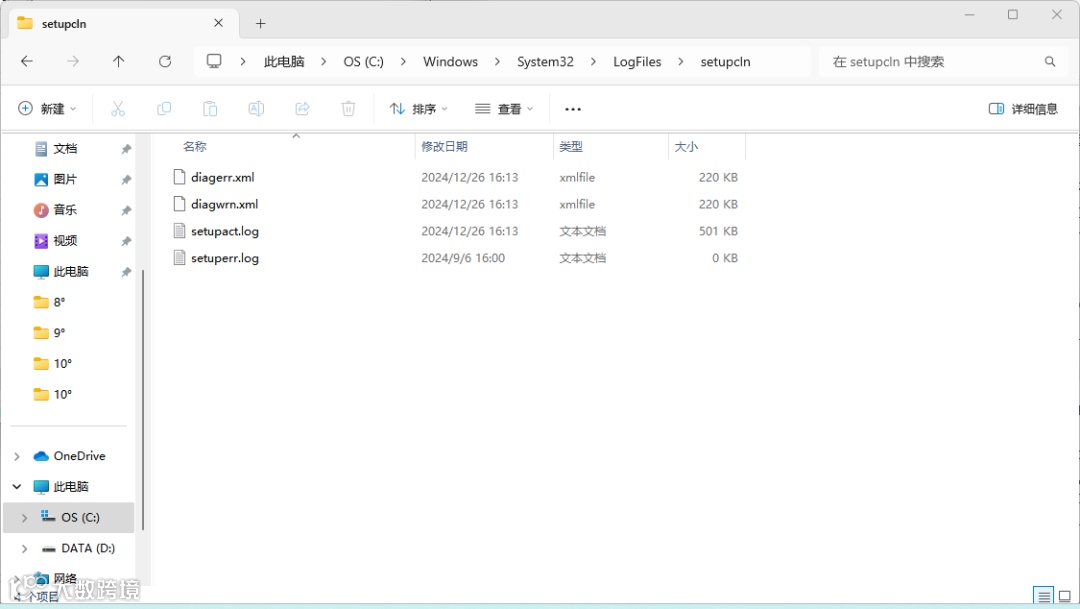Image resolution: width=1080 pixels, height=609 pixels.
Task: Click the 2024/9/6 16:00 date cell
Action: click(x=463, y=258)
